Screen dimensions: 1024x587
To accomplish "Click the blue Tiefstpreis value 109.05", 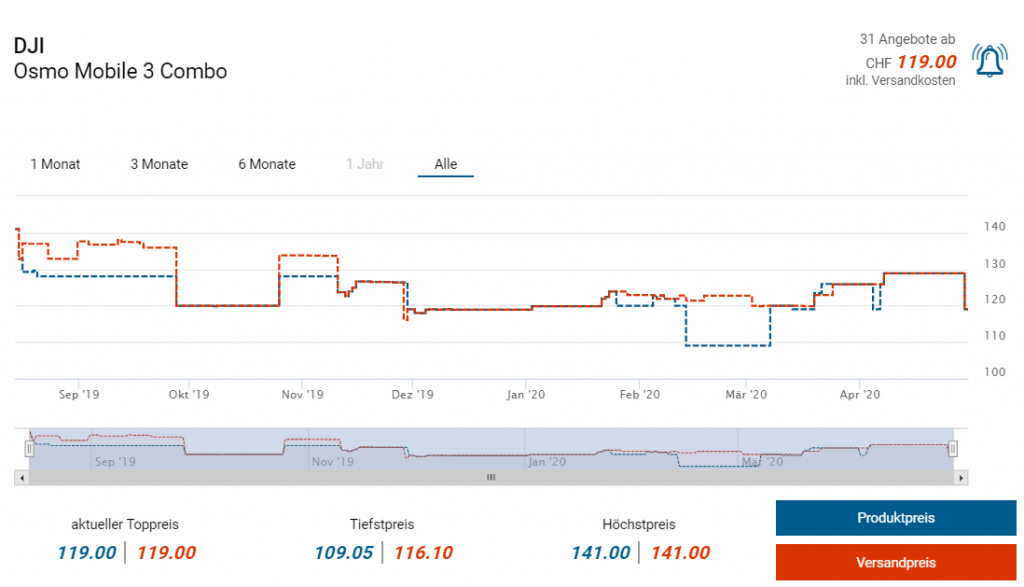I will click(x=343, y=553).
